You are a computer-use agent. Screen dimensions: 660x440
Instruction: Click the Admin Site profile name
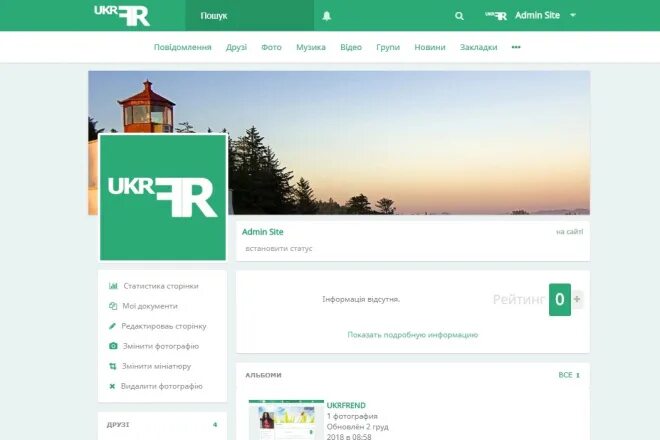pyautogui.click(x=263, y=232)
